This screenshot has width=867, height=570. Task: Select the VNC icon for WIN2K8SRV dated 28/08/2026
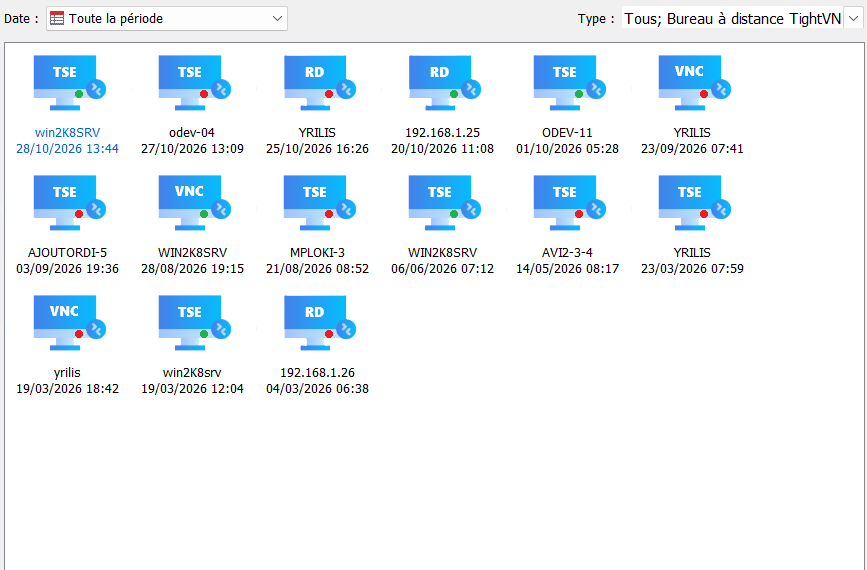194,203
